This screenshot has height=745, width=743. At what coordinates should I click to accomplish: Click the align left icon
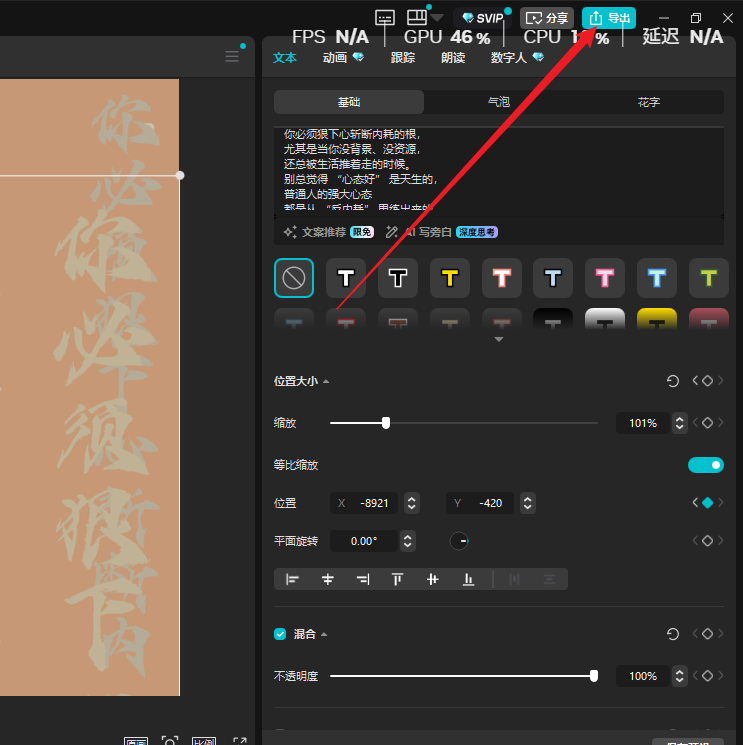(x=293, y=579)
